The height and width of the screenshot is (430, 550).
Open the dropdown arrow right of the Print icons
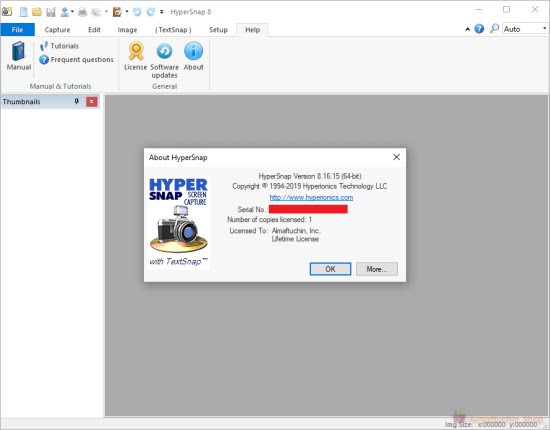click(x=106, y=12)
